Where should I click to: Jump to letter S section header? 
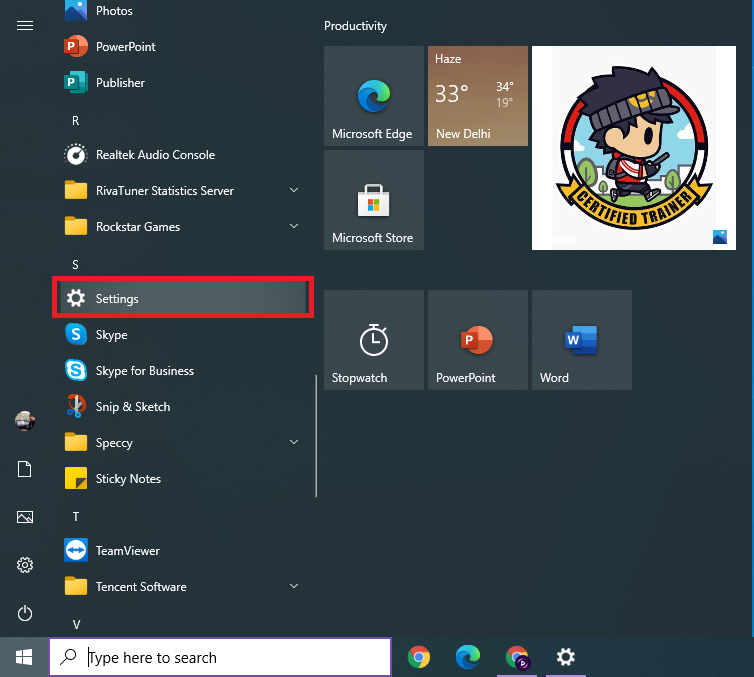pos(75,264)
